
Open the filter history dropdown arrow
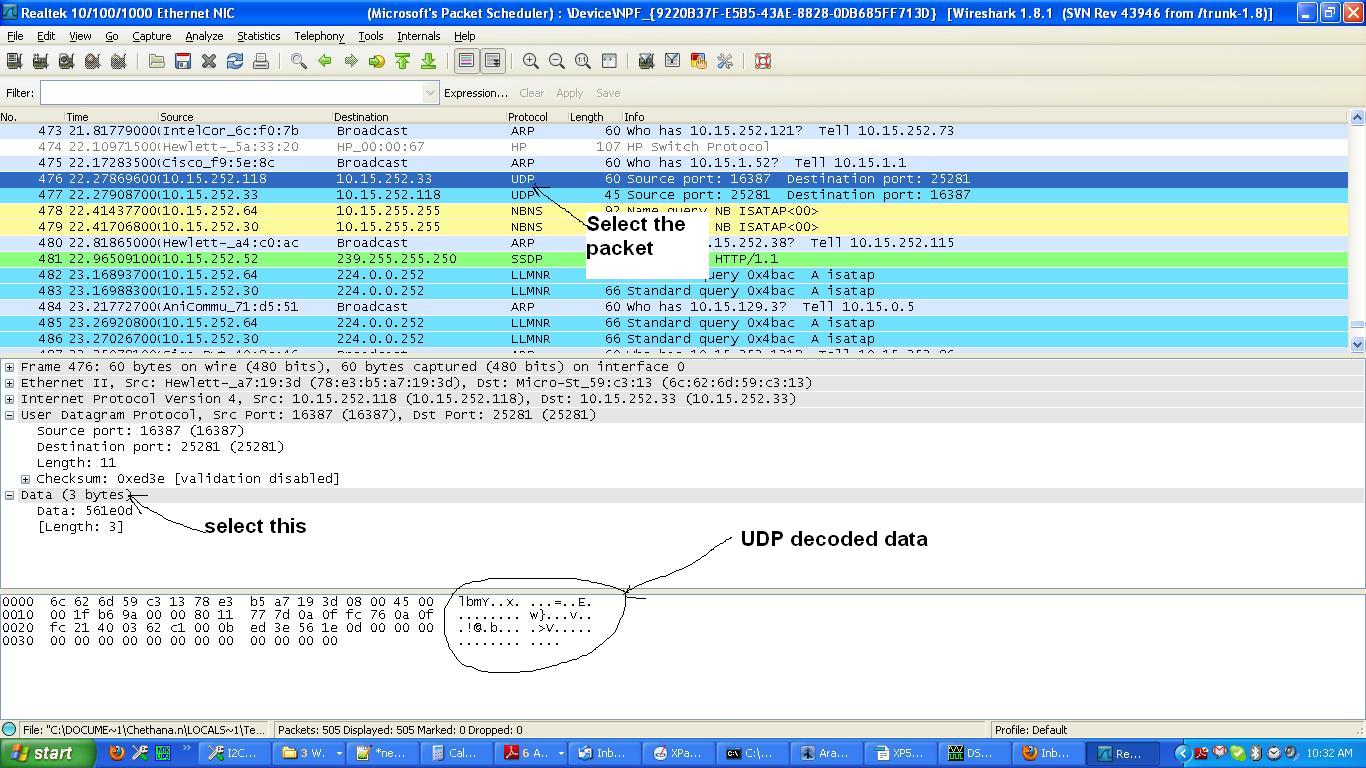coord(431,93)
